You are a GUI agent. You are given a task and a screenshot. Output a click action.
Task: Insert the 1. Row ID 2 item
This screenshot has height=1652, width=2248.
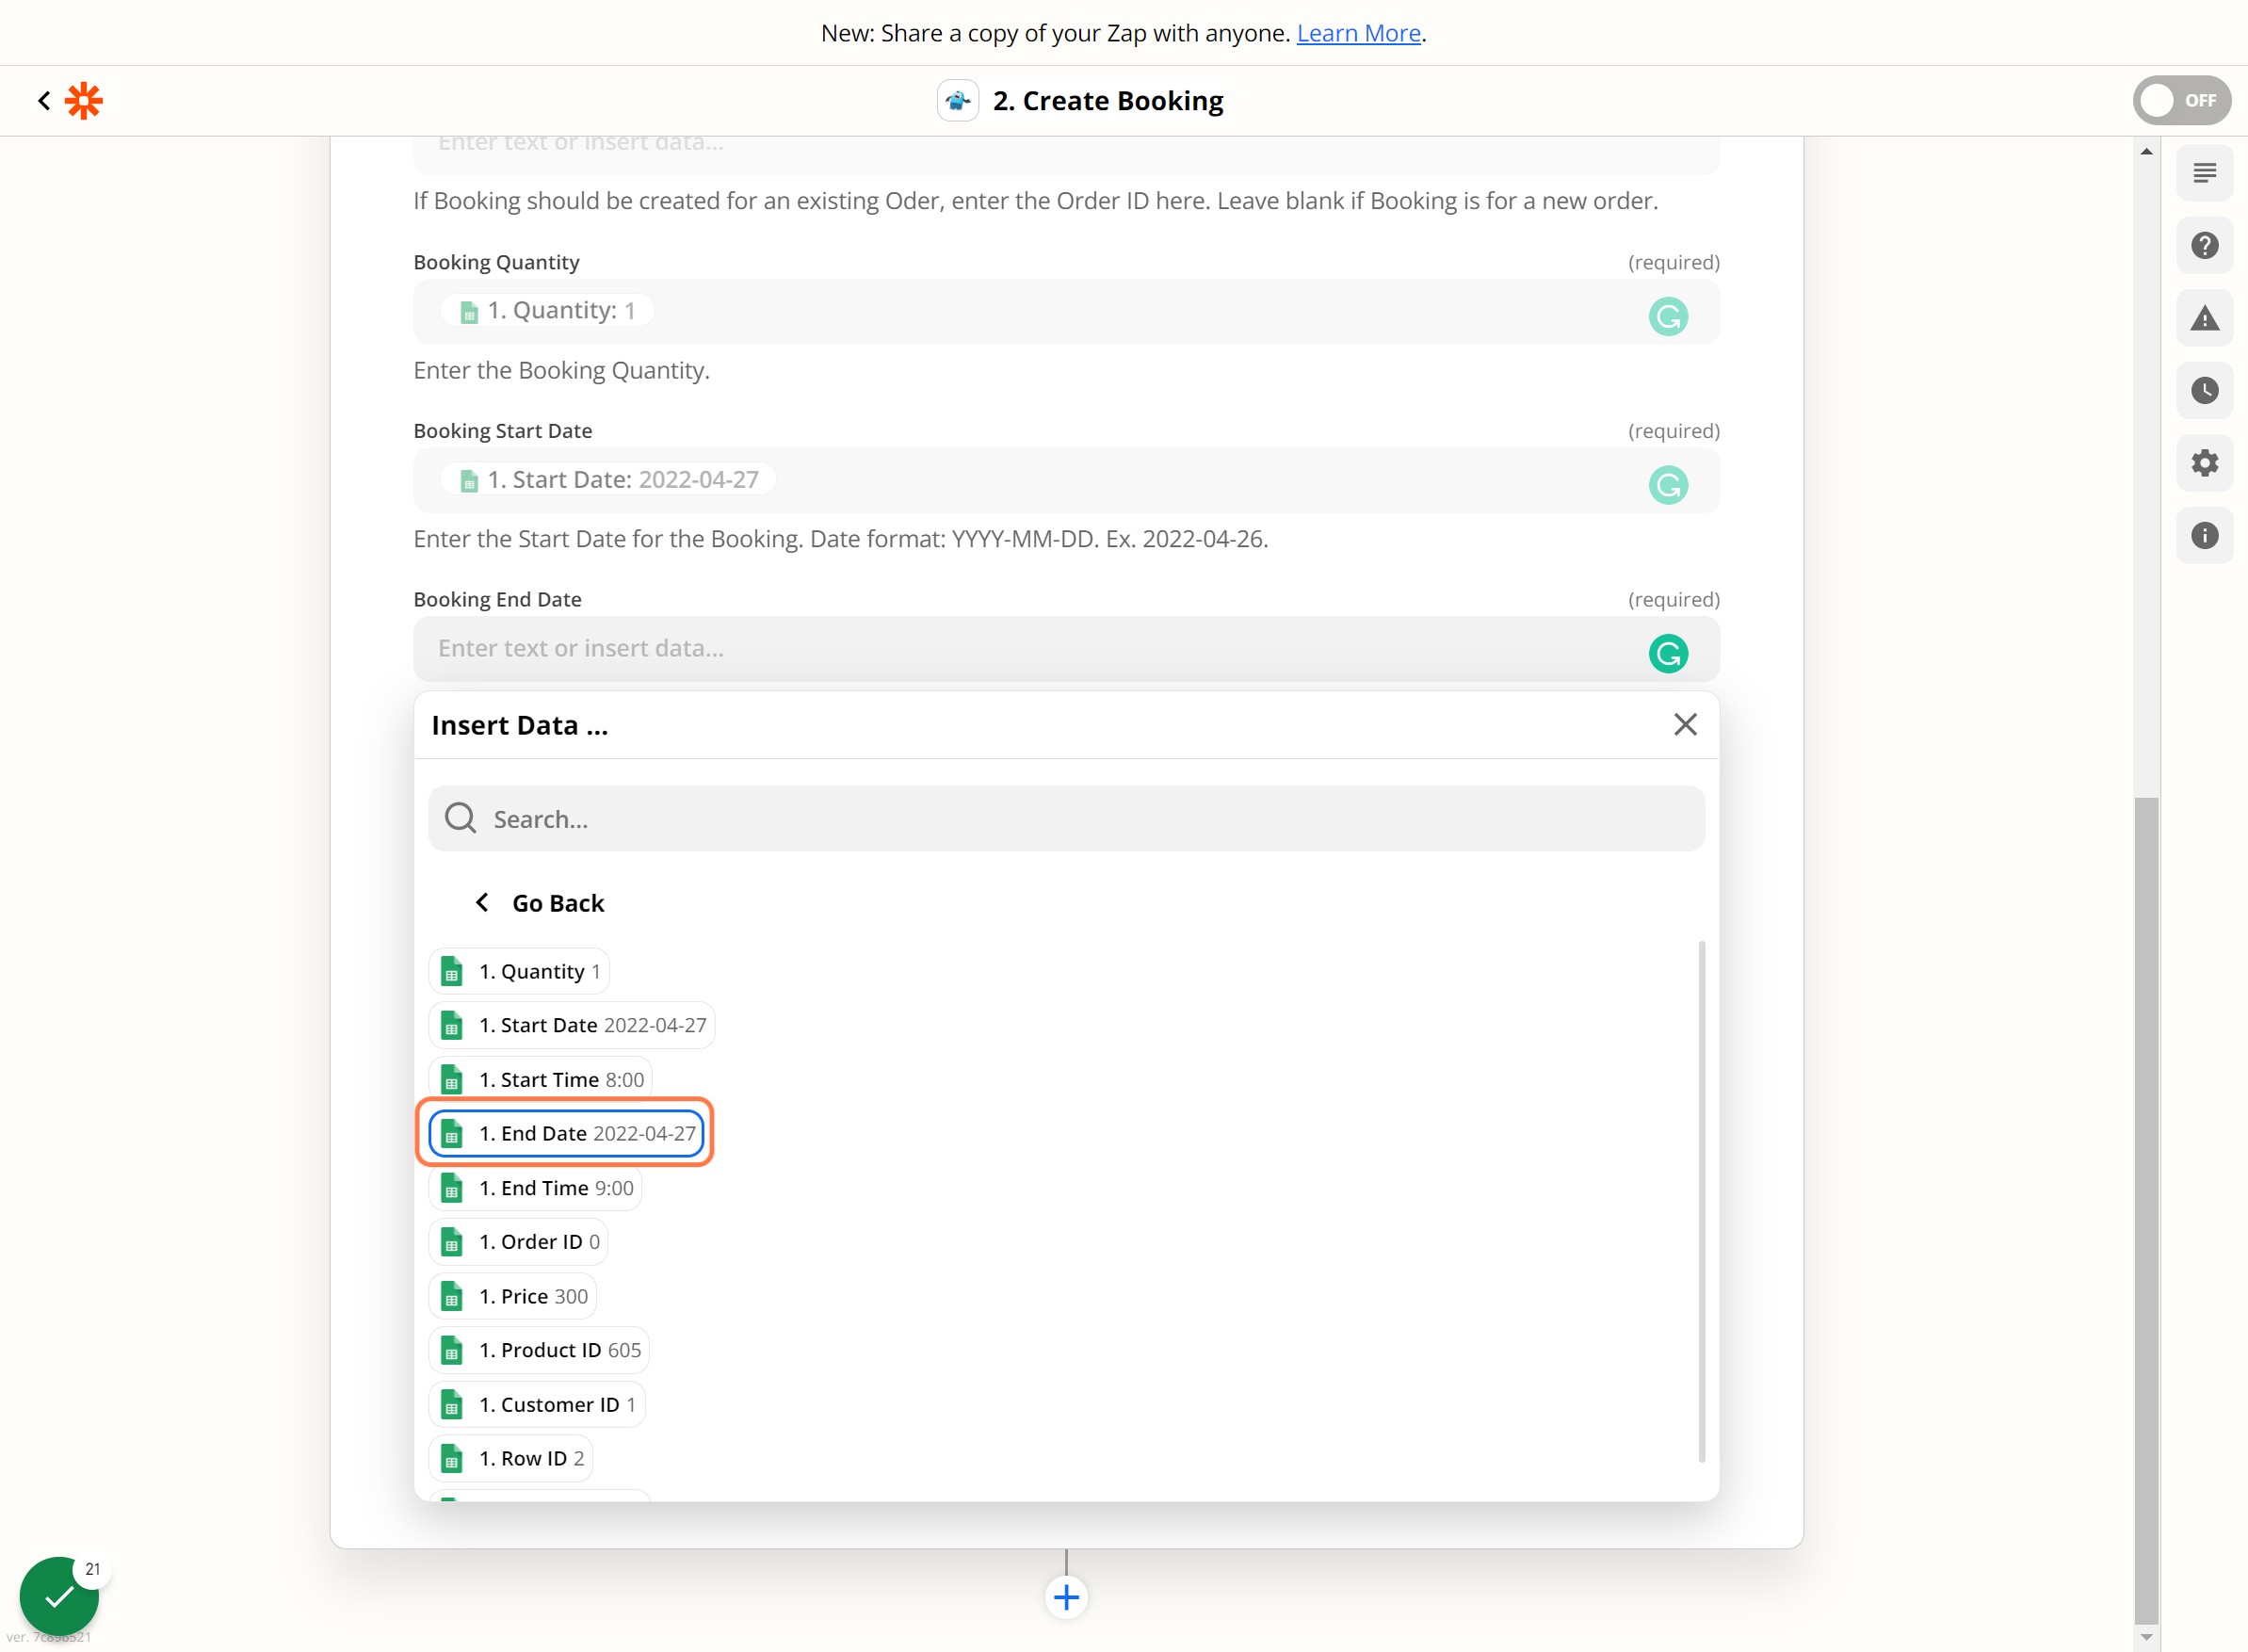coord(511,1458)
